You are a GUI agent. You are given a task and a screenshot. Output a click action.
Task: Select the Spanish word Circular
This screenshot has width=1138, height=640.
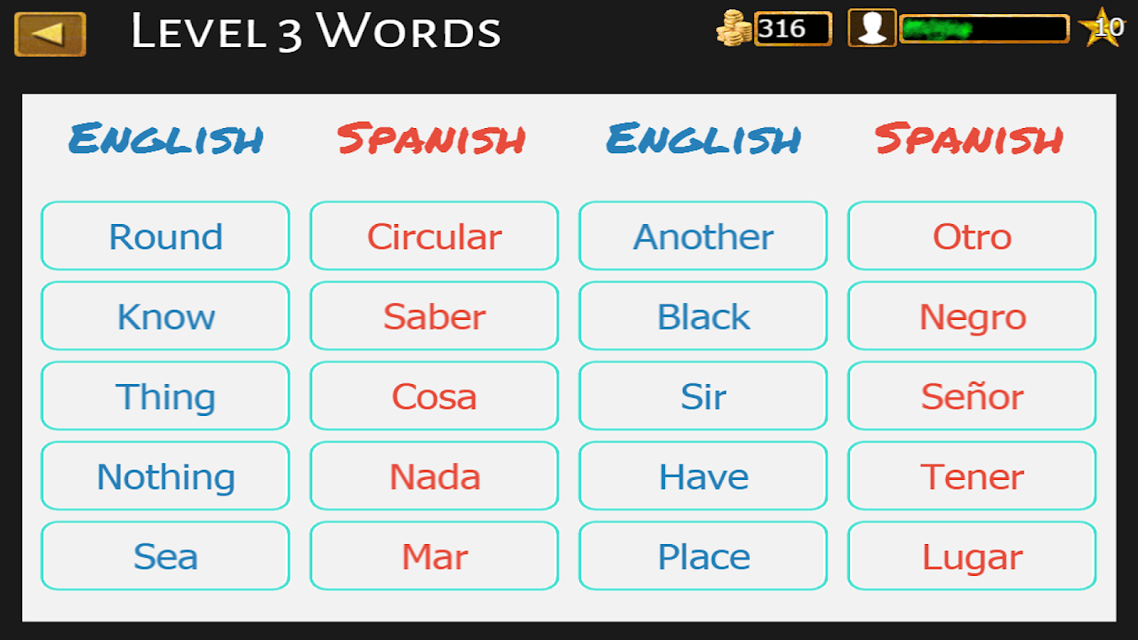click(x=434, y=236)
